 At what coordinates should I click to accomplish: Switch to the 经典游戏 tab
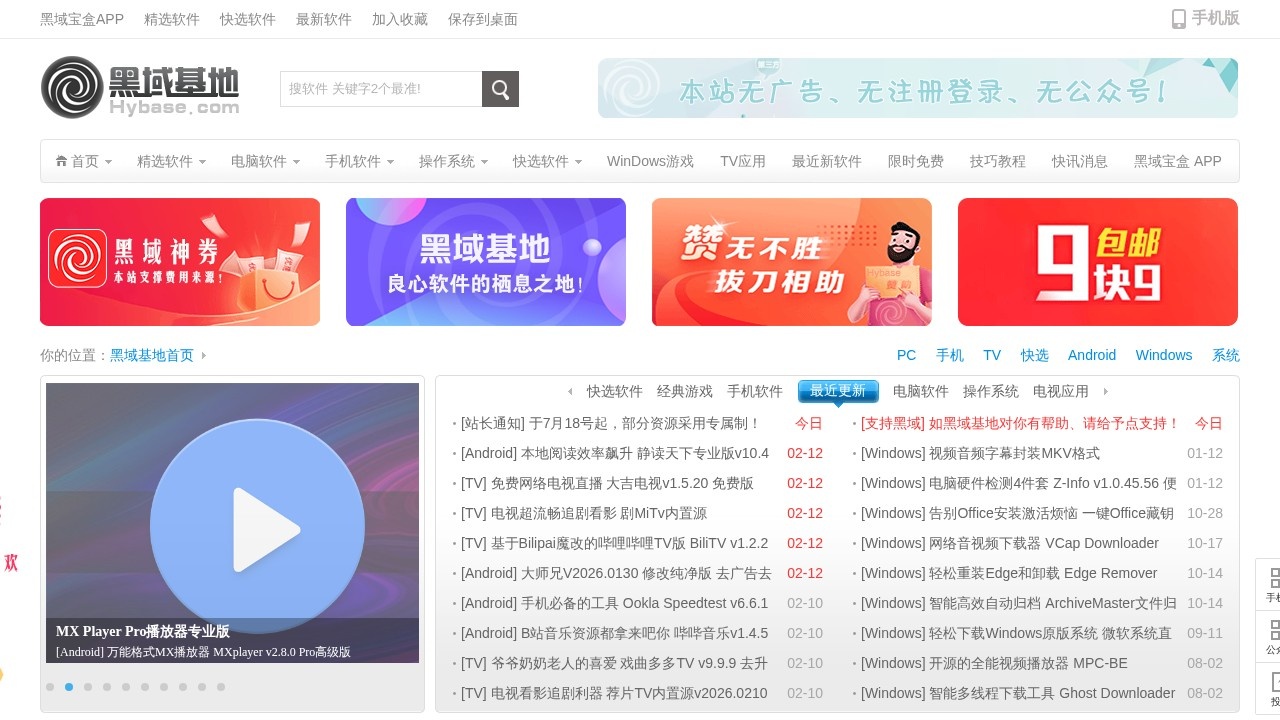(685, 391)
